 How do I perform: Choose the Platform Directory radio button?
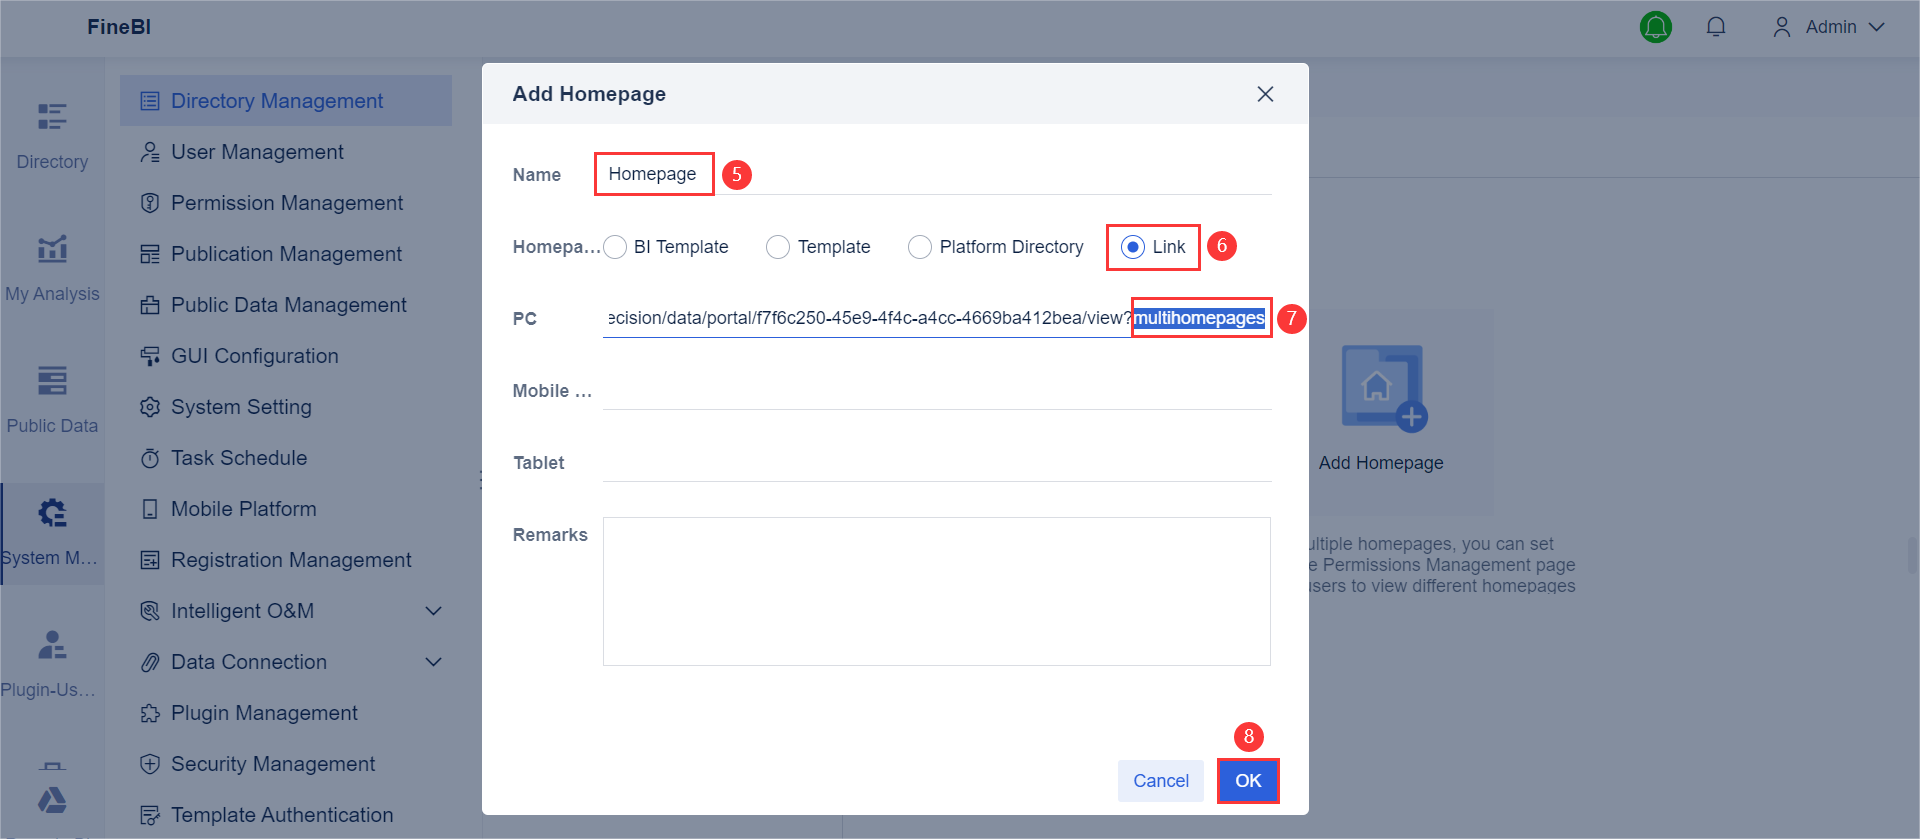pyautogui.click(x=920, y=247)
